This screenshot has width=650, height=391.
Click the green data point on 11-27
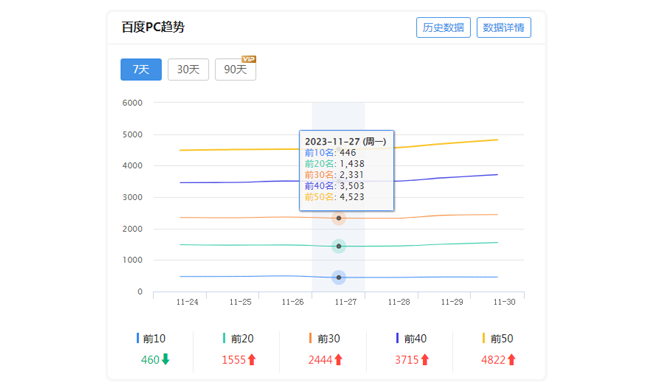tap(339, 246)
